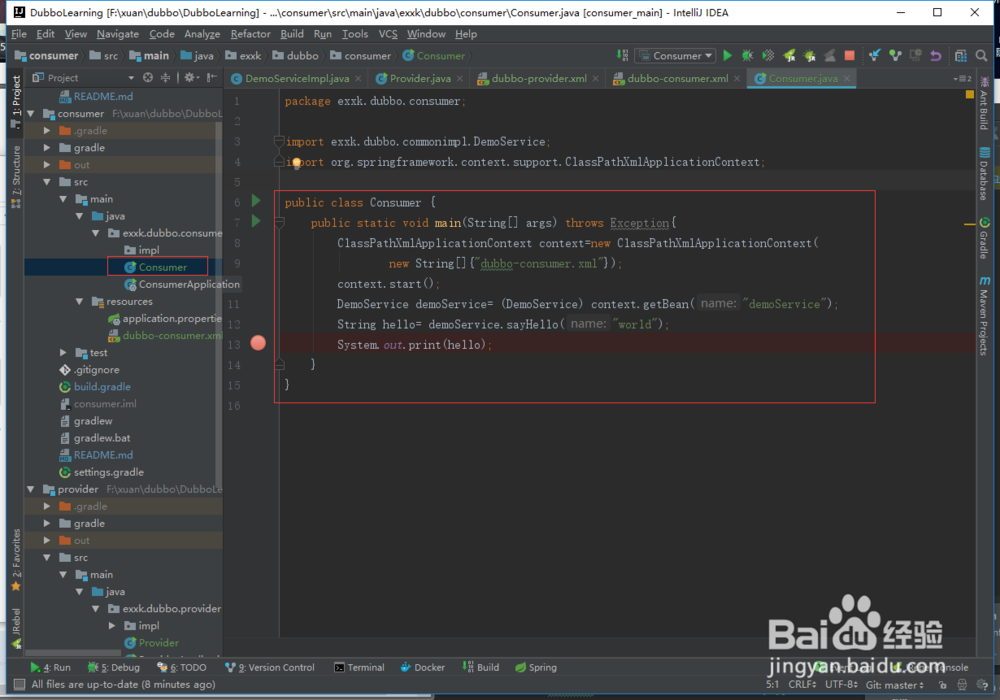Toggle tool window quick access button in bottom-left corner
Viewport: 1000px width, 700px height.
pyautogui.click(x=20, y=685)
